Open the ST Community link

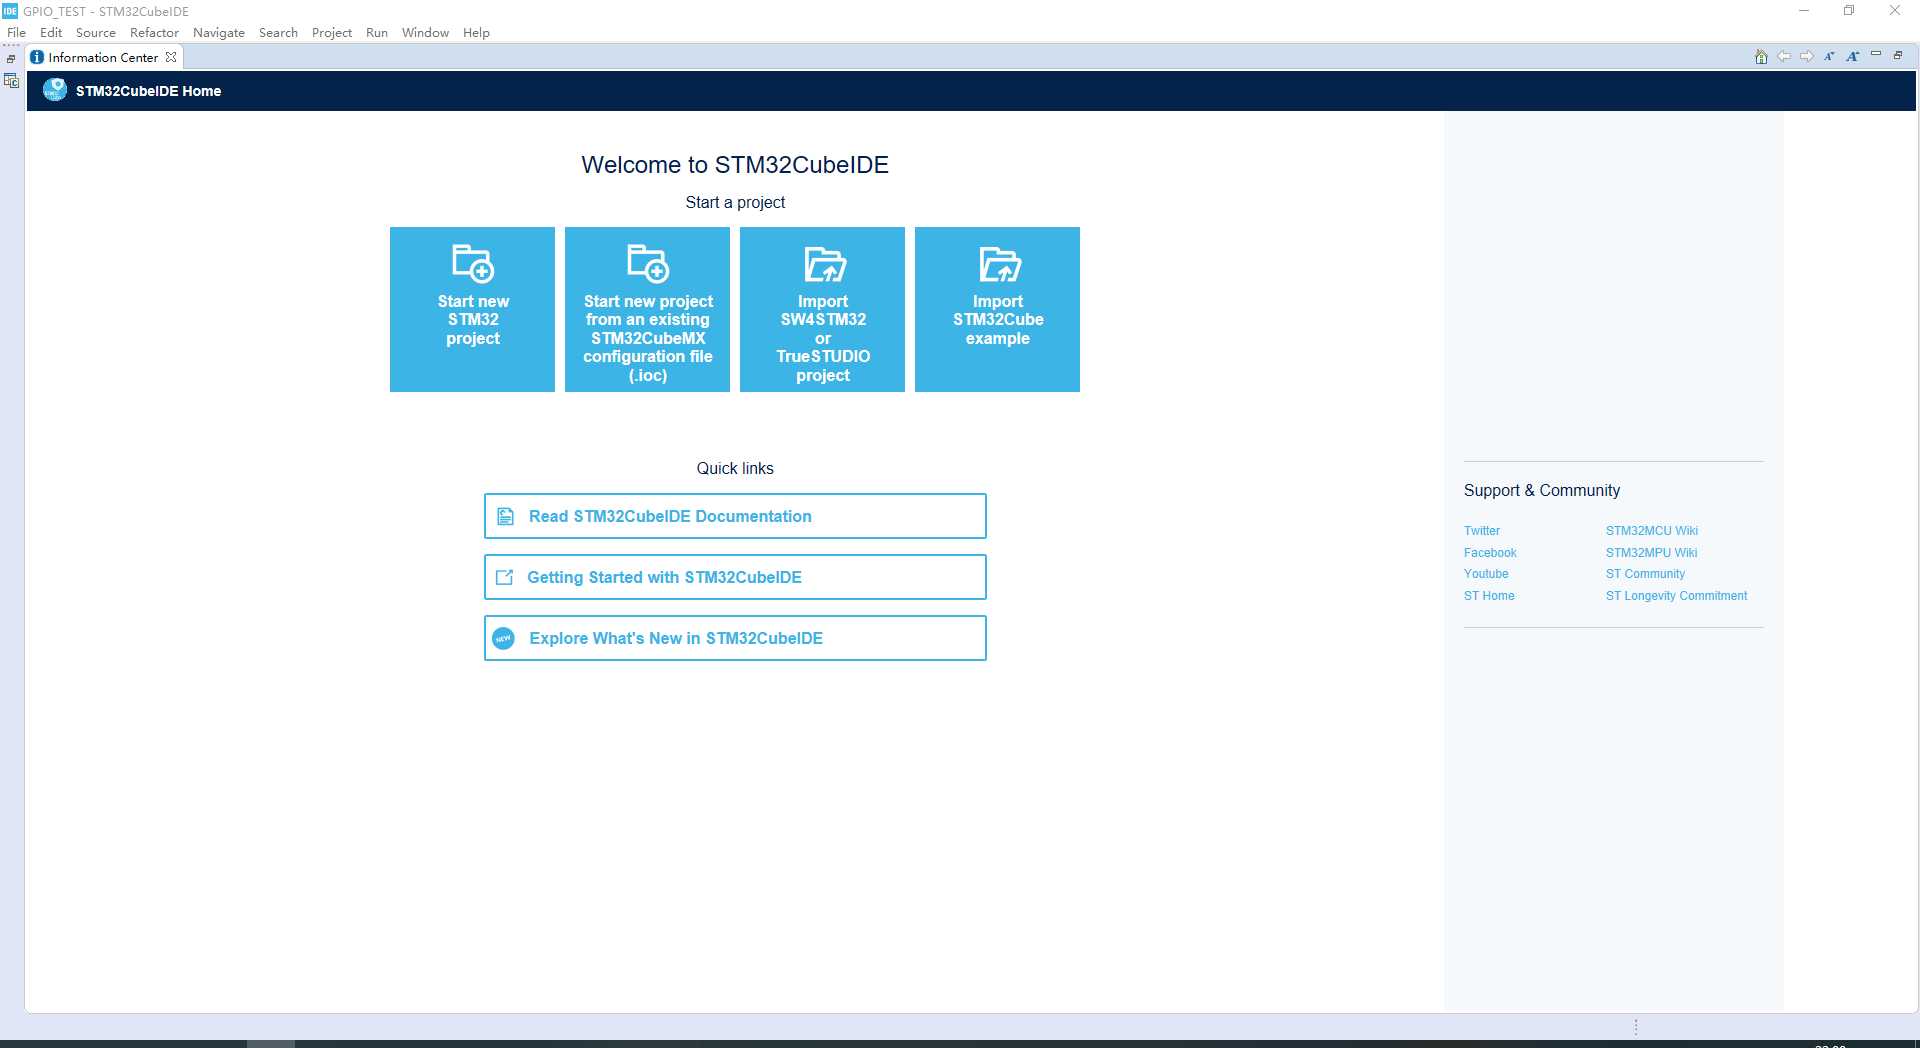click(1645, 574)
